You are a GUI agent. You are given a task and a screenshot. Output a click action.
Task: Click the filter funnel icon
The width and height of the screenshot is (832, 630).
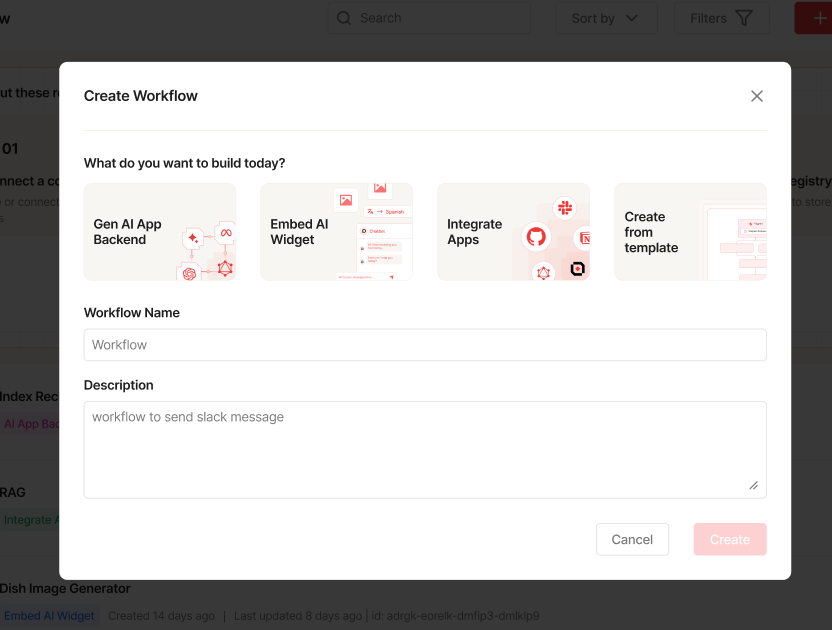tap(744, 18)
